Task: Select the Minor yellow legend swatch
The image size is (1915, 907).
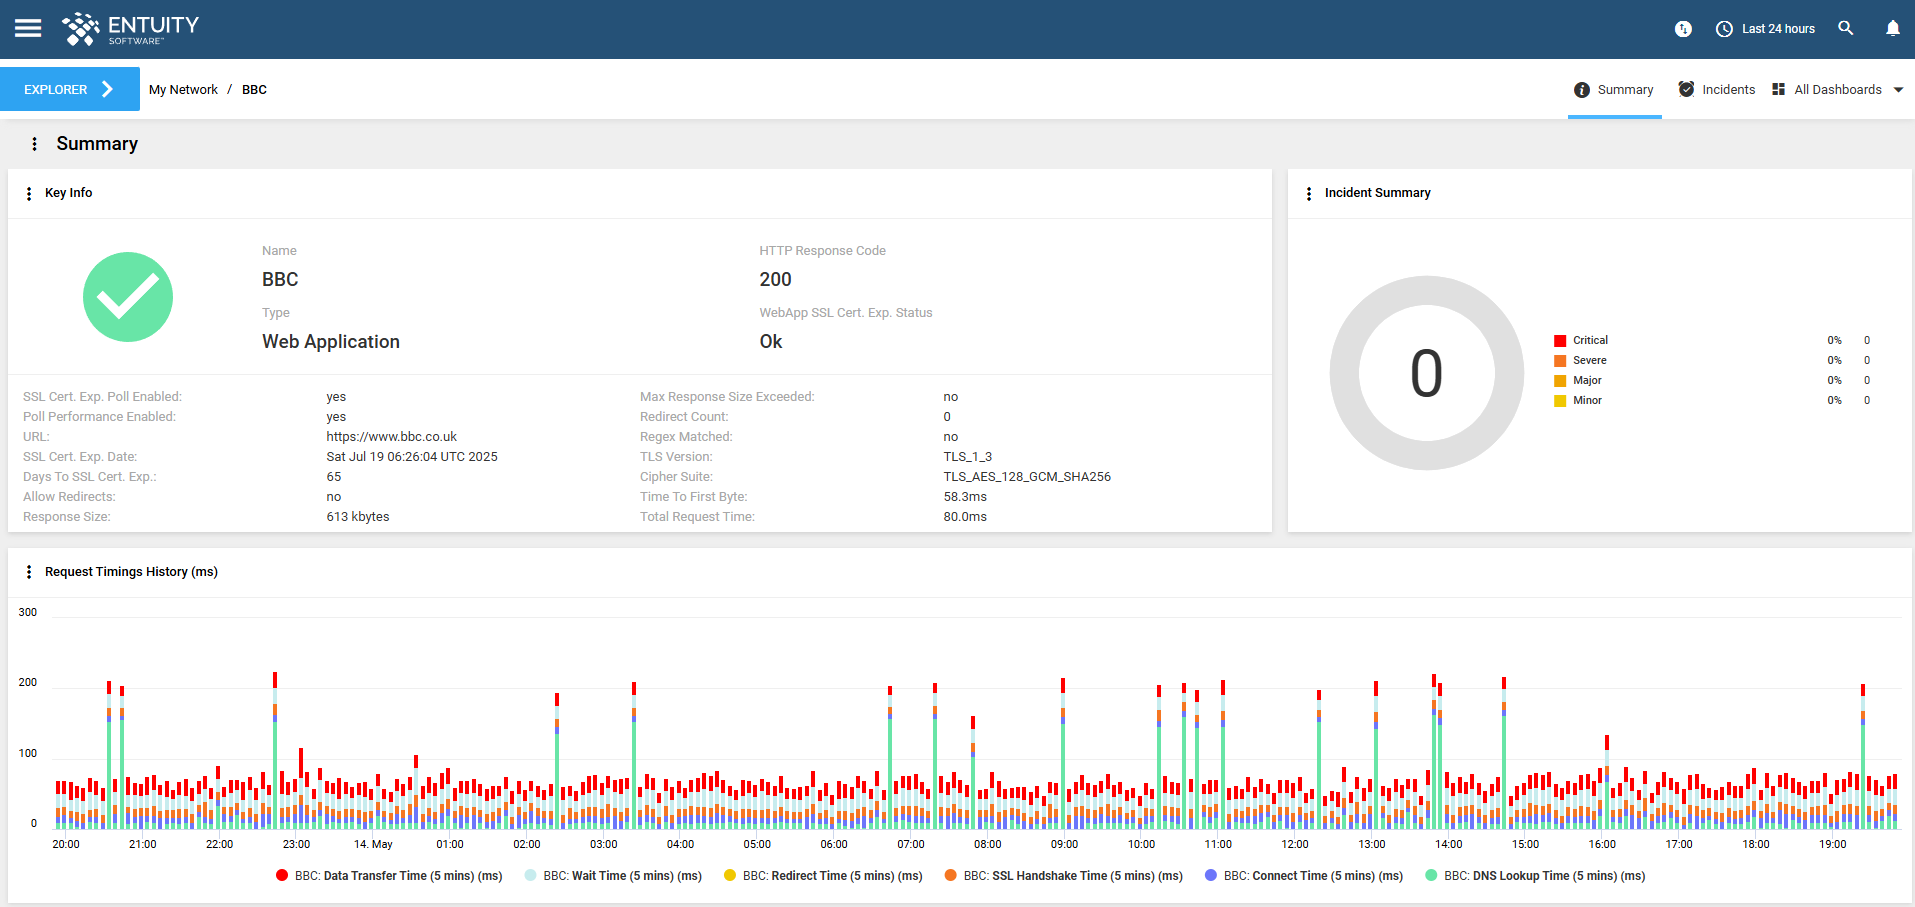Action: [x=1560, y=401]
